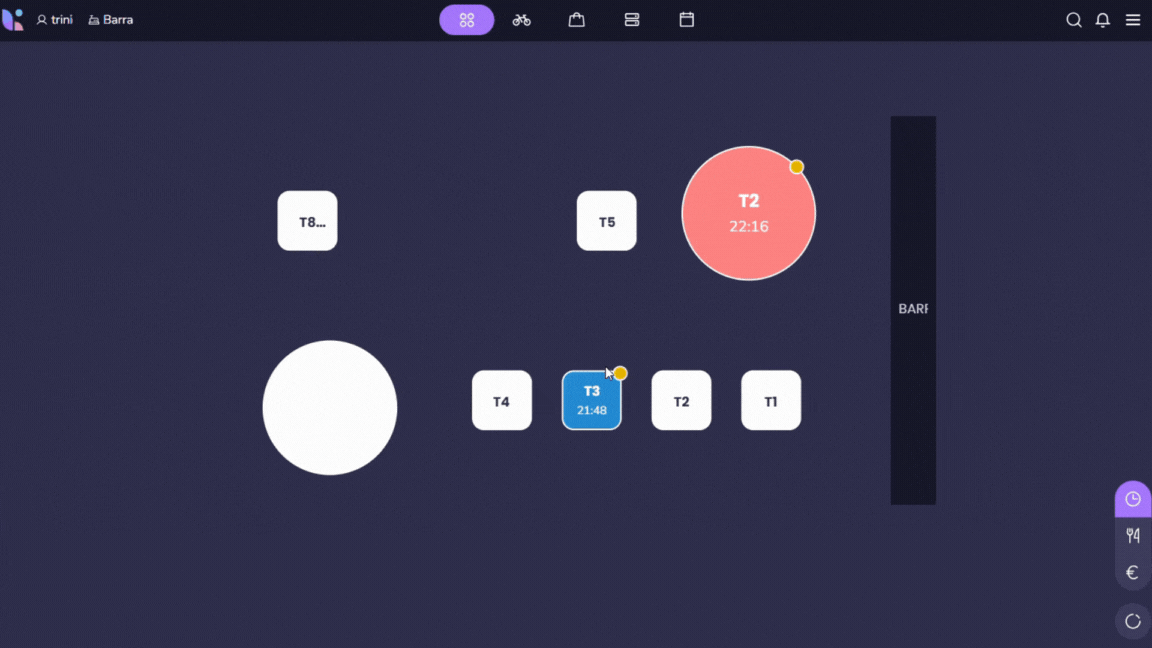The height and width of the screenshot is (648, 1152).
Task: Click yellow status dot on table T3
Action: coord(621,373)
